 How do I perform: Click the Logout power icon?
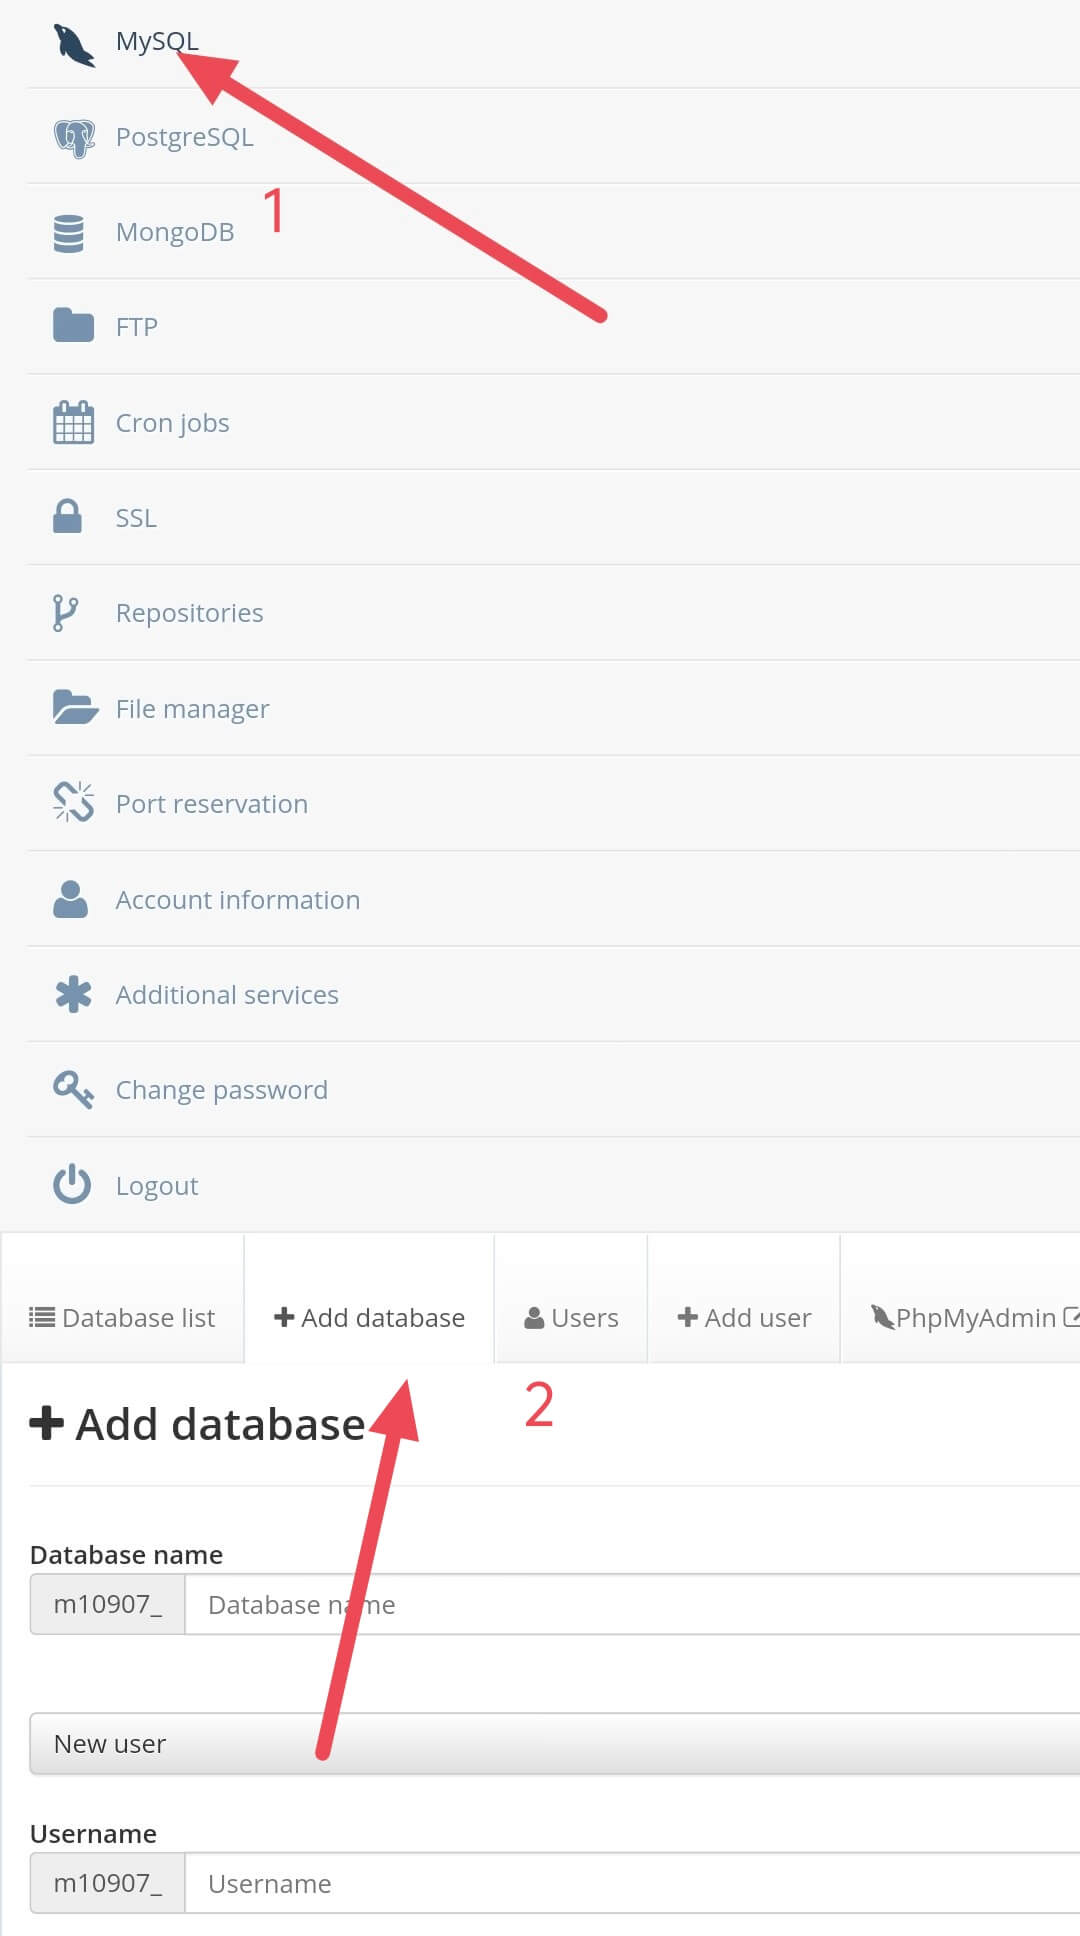pos(72,1185)
